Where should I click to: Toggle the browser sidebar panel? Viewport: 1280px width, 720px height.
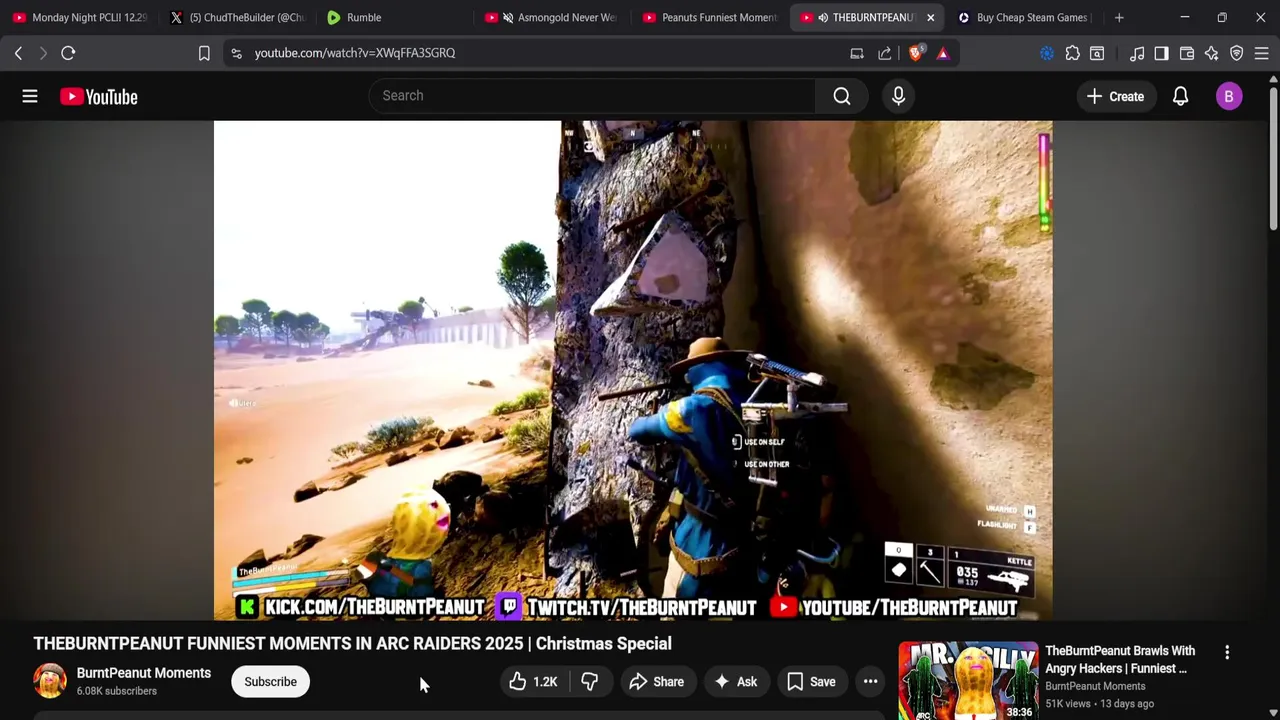click(x=1161, y=53)
